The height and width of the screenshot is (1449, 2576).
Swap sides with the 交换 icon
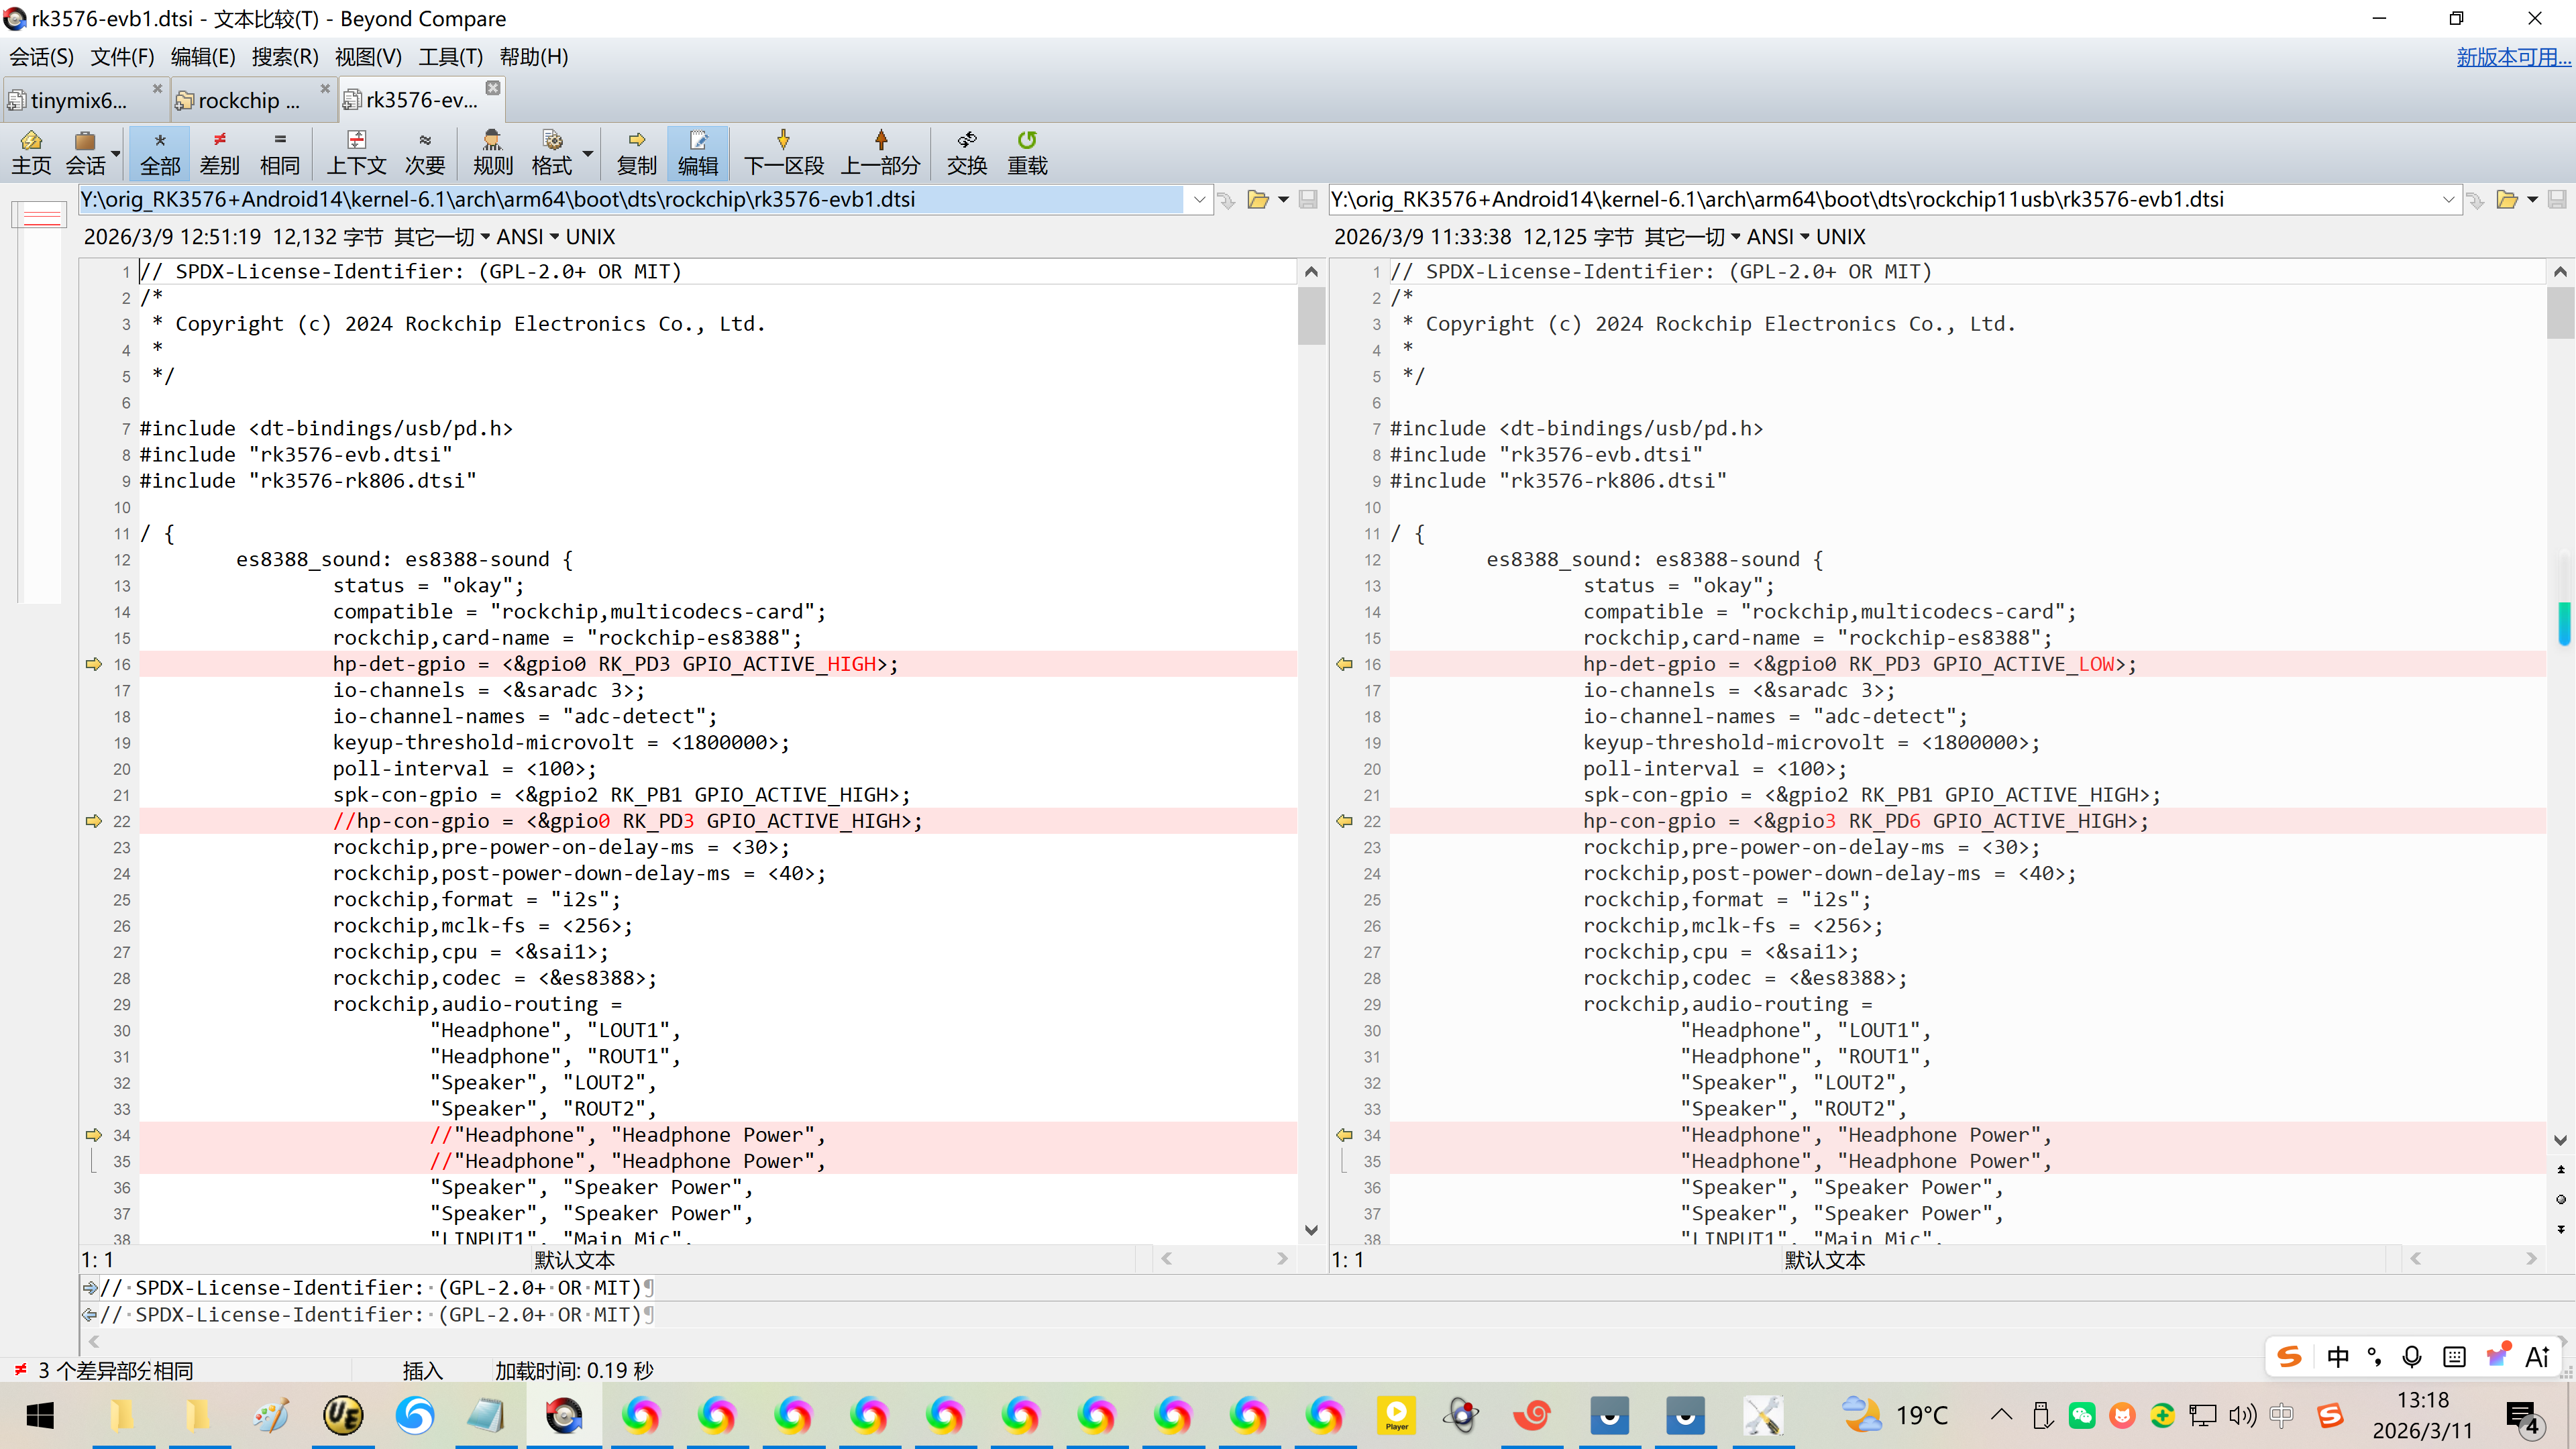coord(966,152)
